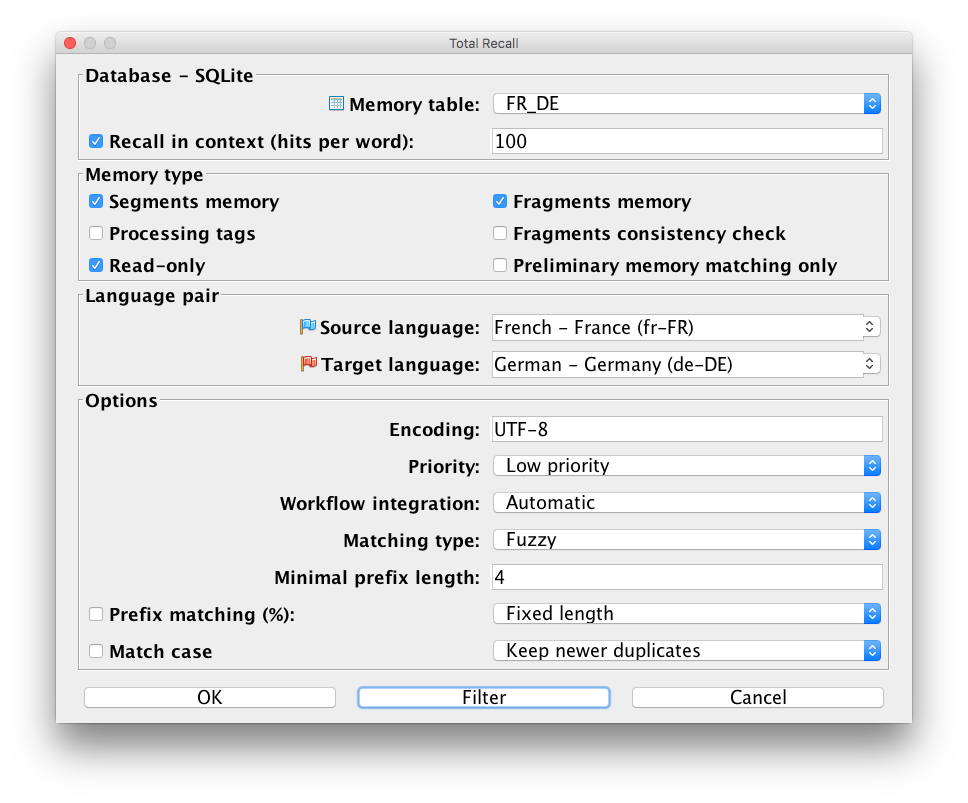This screenshot has width=968, height=803.
Task: Click the memory table grid icon
Action: [x=336, y=103]
